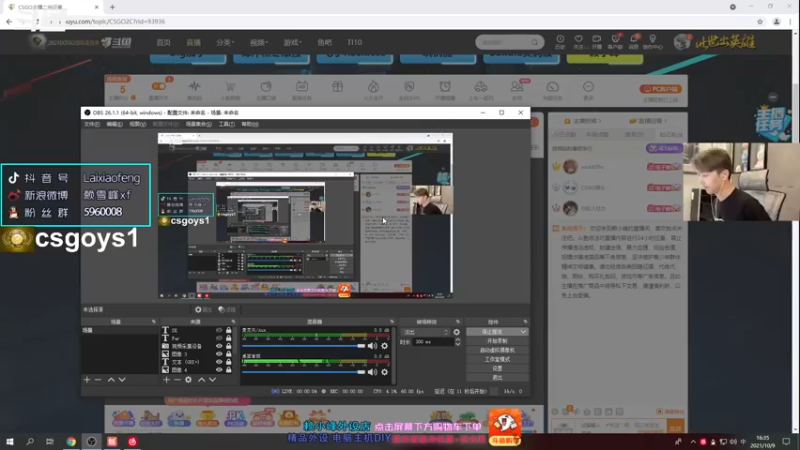Open OBS 视图 menu
Image resolution: width=800 pixels, height=450 pixels.
point(137,124)
